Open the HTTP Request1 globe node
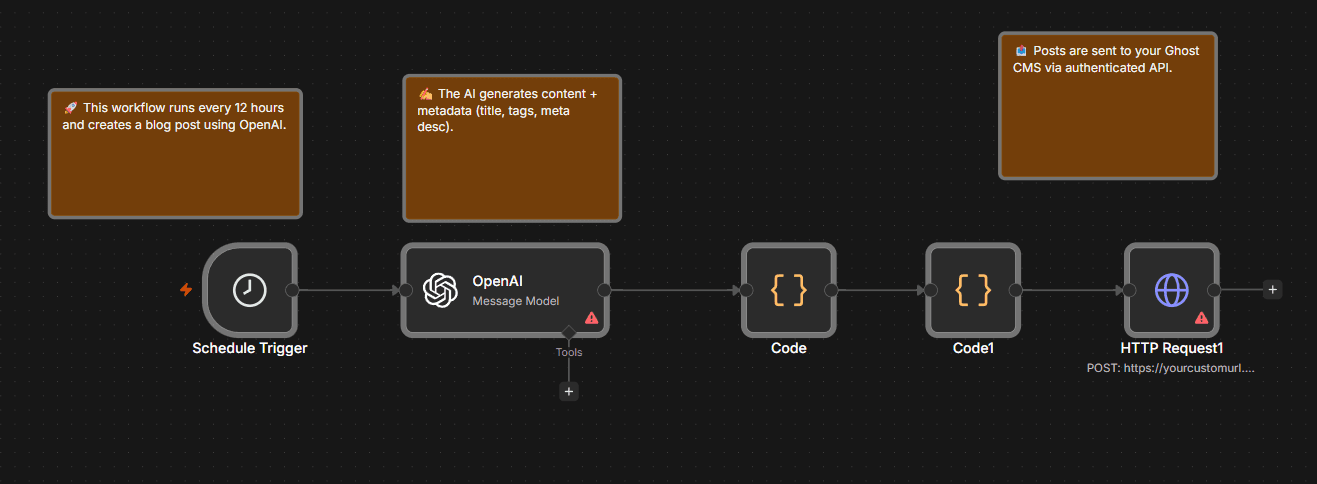 (x=1171, y=290)
